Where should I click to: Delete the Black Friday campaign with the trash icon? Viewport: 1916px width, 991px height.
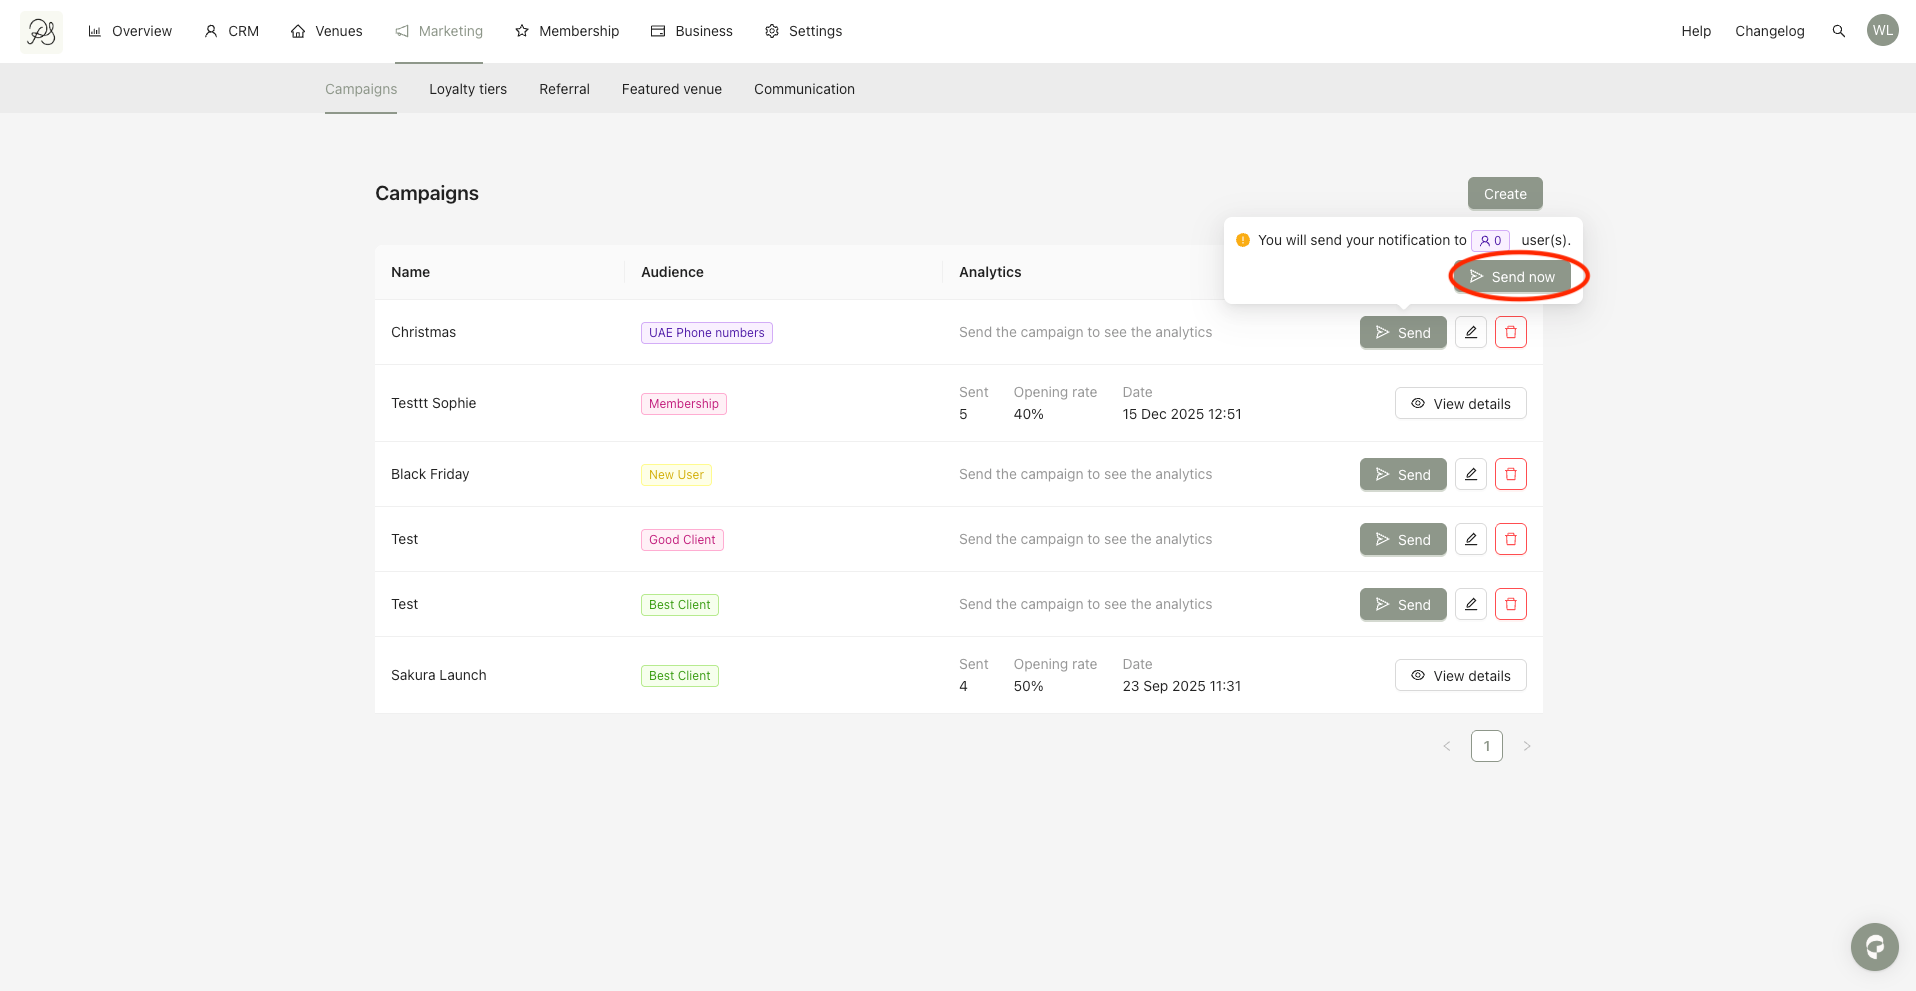(1510, 474)
